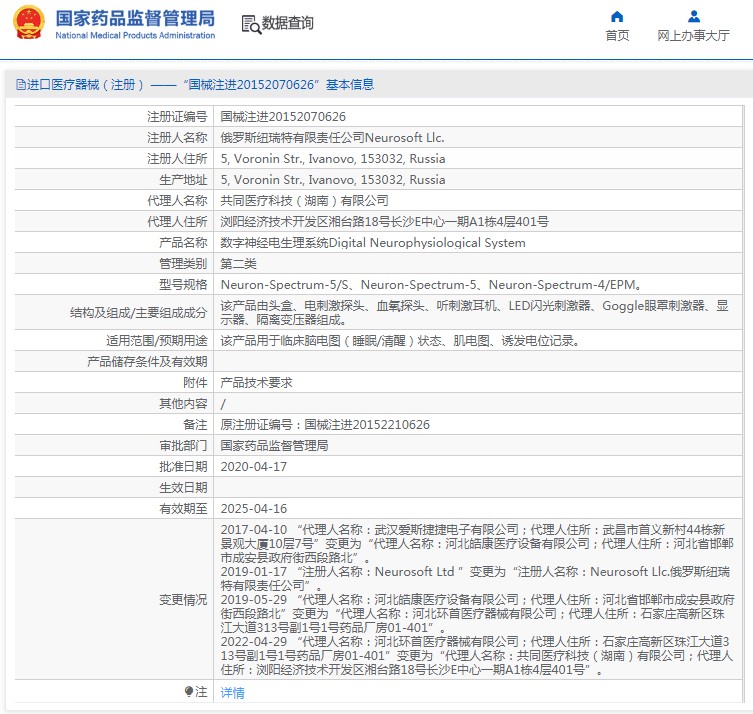Select the 变更情况 label

tap(183, 600)
